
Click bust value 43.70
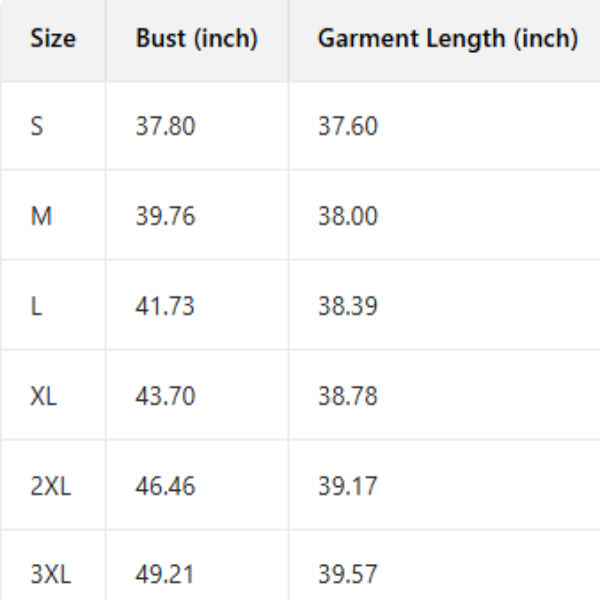[166, 396]
